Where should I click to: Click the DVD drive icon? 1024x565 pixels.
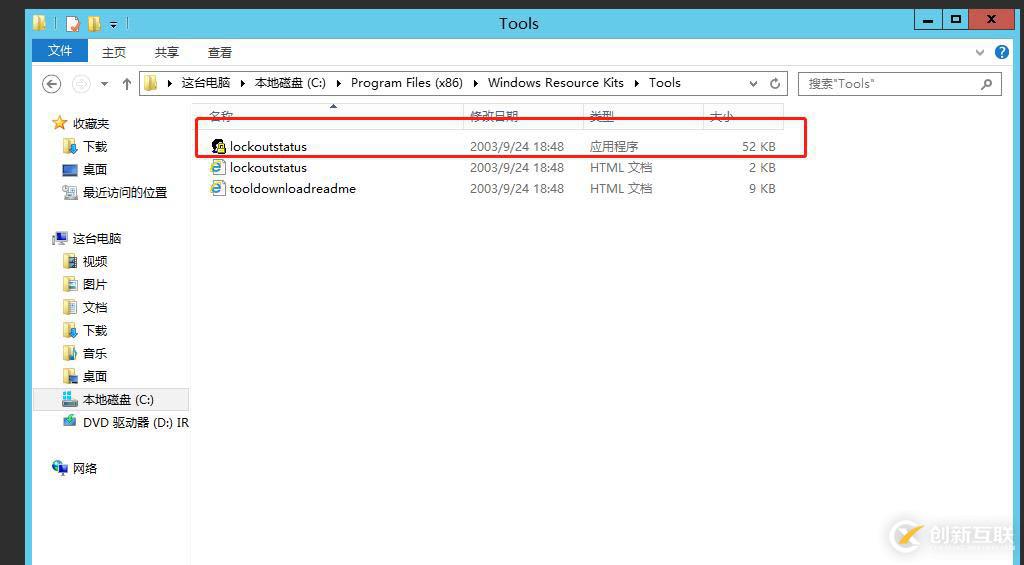(69, 421)
